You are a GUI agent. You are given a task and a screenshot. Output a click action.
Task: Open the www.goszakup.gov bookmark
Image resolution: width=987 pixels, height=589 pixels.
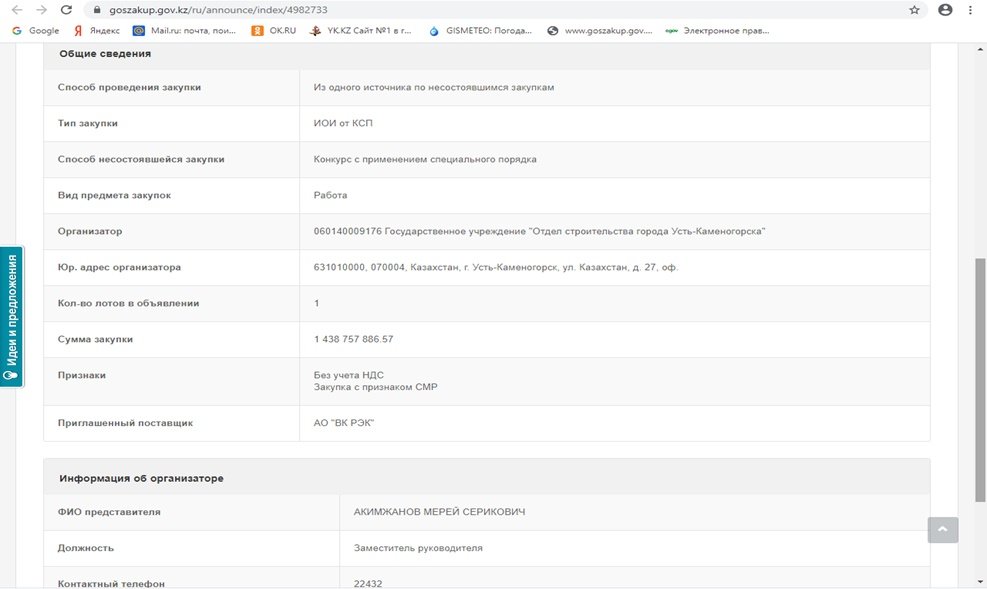tap(599, 31)
